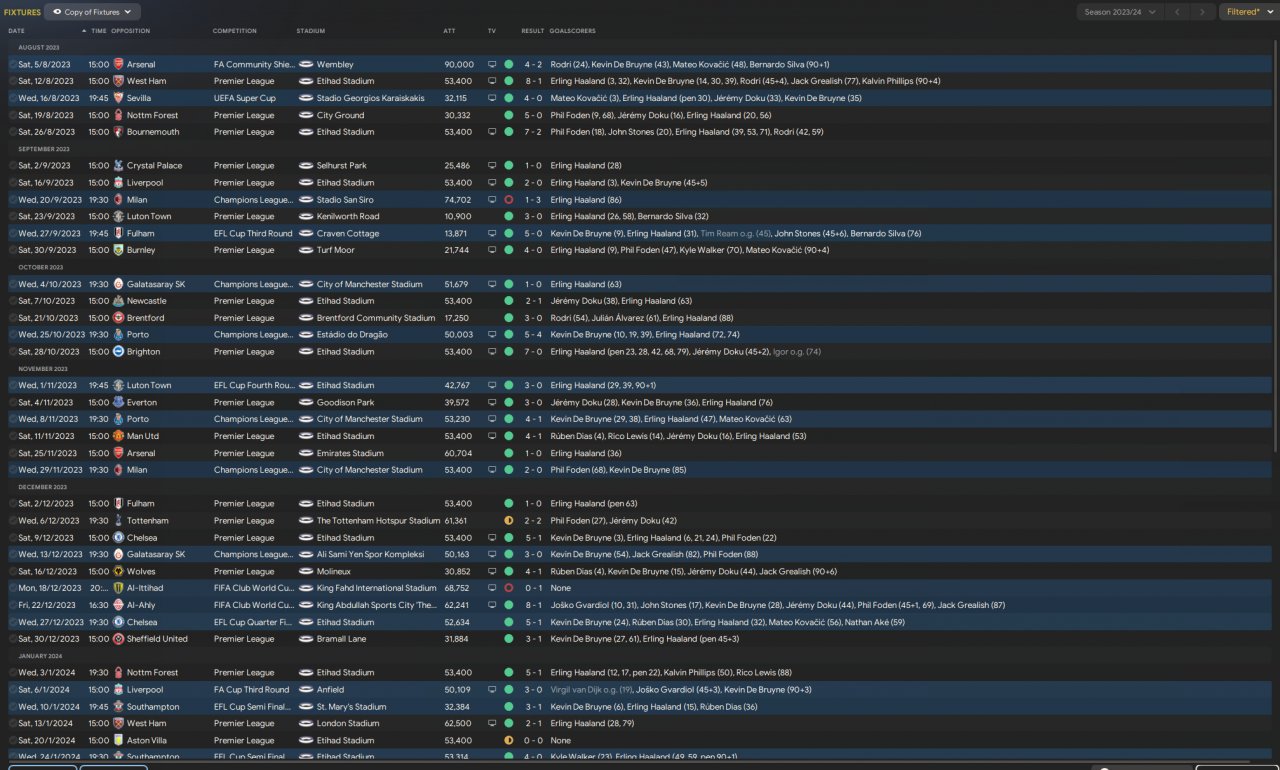Click the yellow draw indicator in the Tottenham row
Image resolution: width=1280 pixels, height=770 pixels.
click(x=508, y=521)
